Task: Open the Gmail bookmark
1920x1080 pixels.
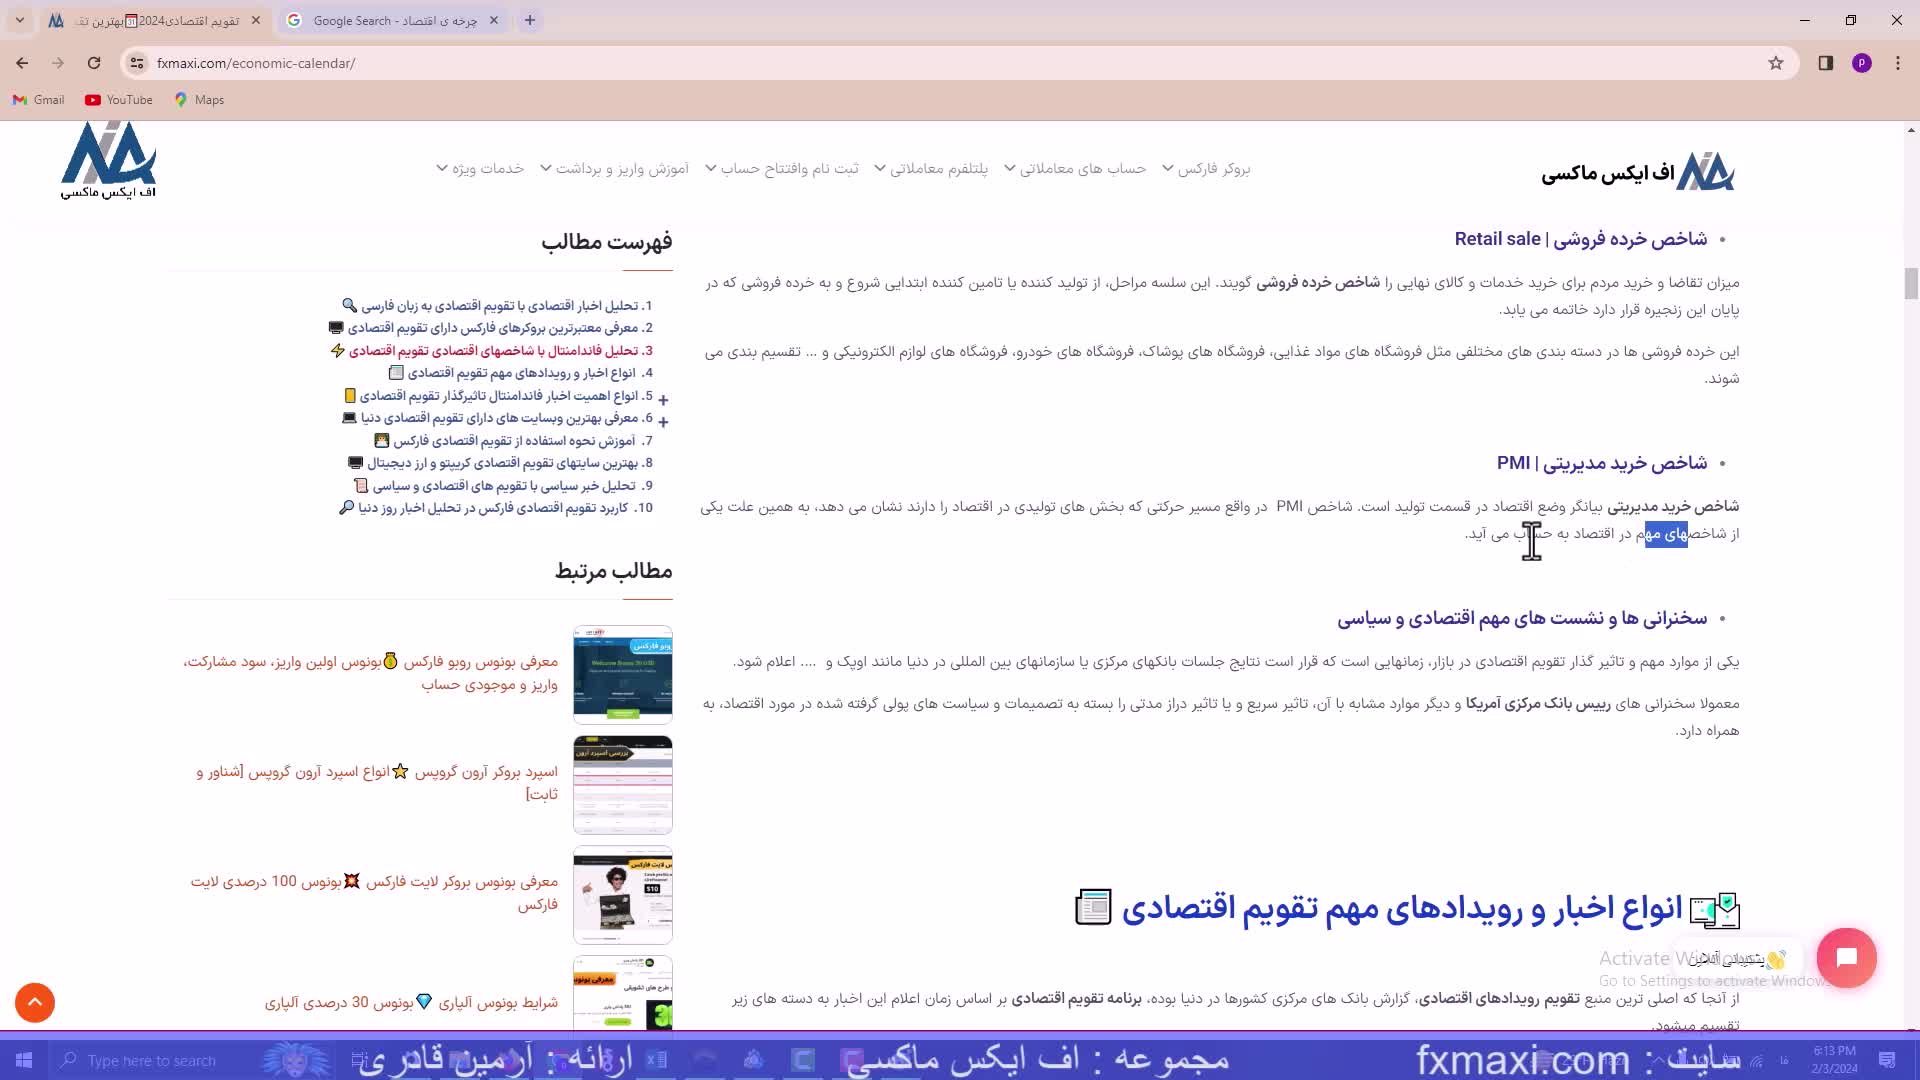Action: coord(38,100)
